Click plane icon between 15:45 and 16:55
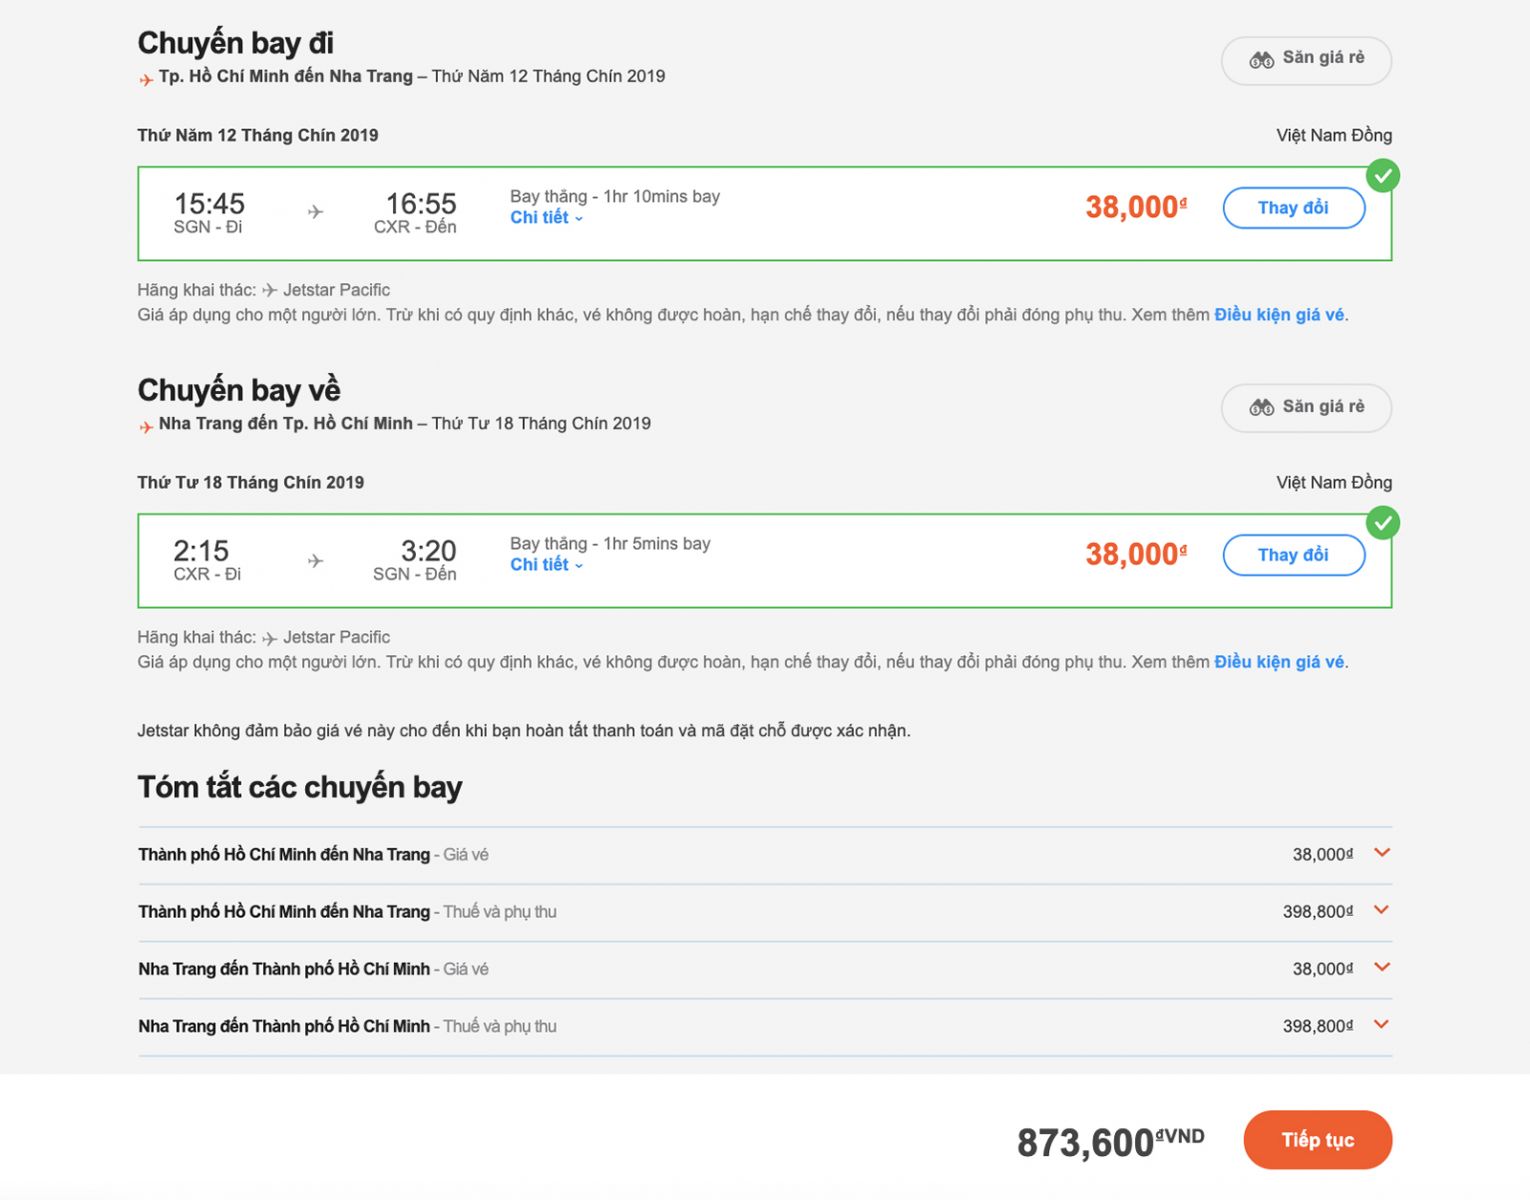The width and height of the screenshot is (1530, 1200). [x=315, y=212]
